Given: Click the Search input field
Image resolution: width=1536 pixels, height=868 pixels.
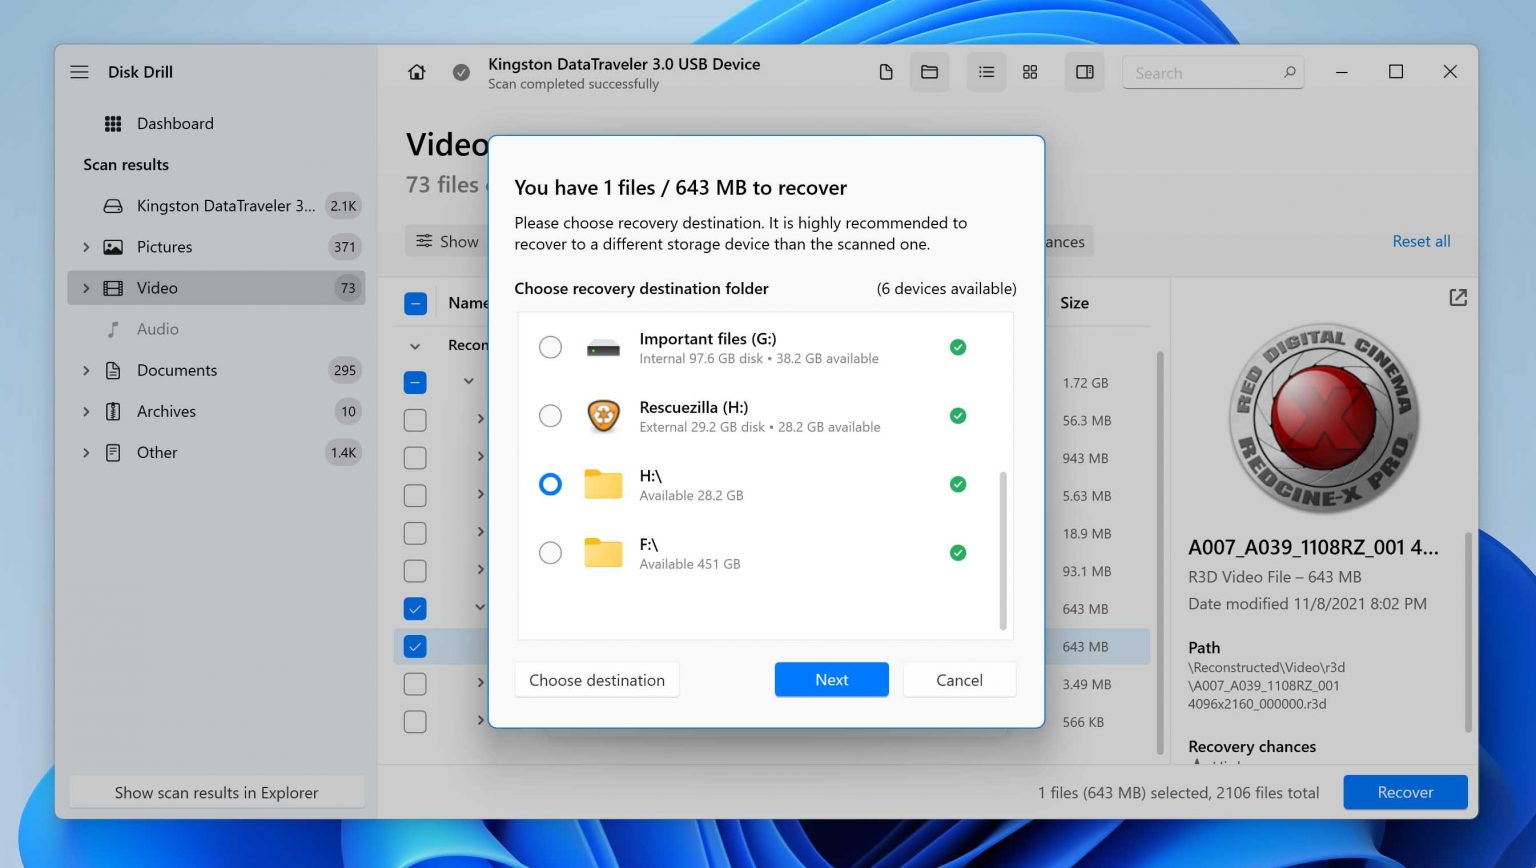Looking at the screenshot, I should pos(1205,73).
